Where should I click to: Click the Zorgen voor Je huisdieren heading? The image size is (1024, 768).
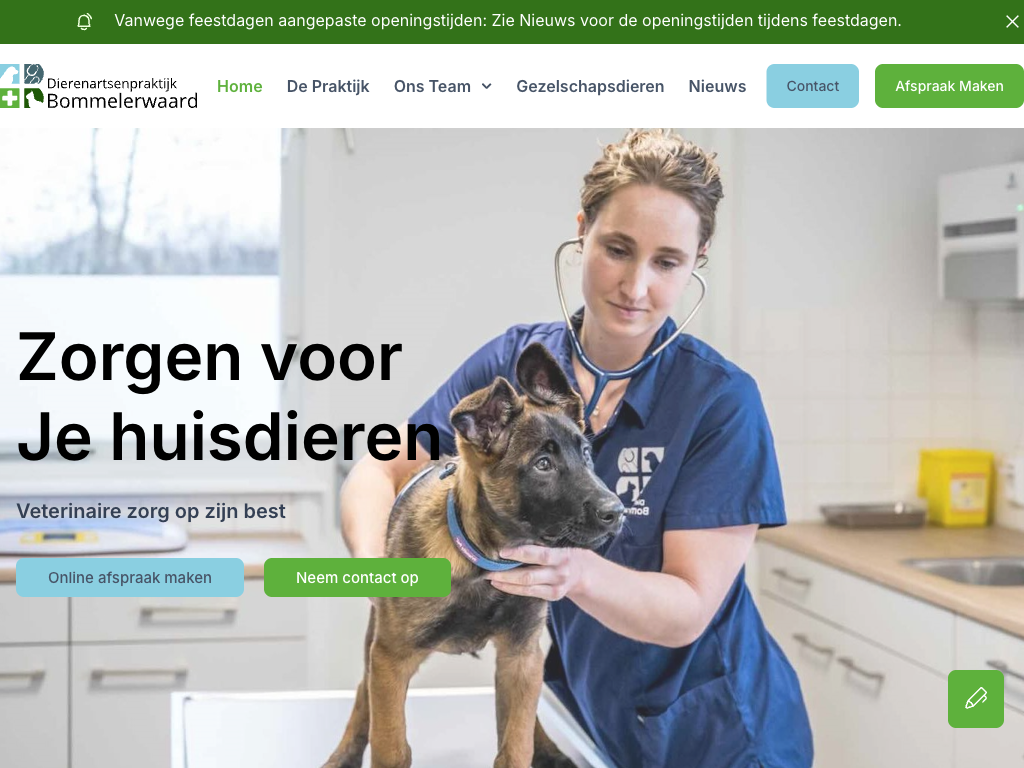pyautogui.click(x=229, y=396)
